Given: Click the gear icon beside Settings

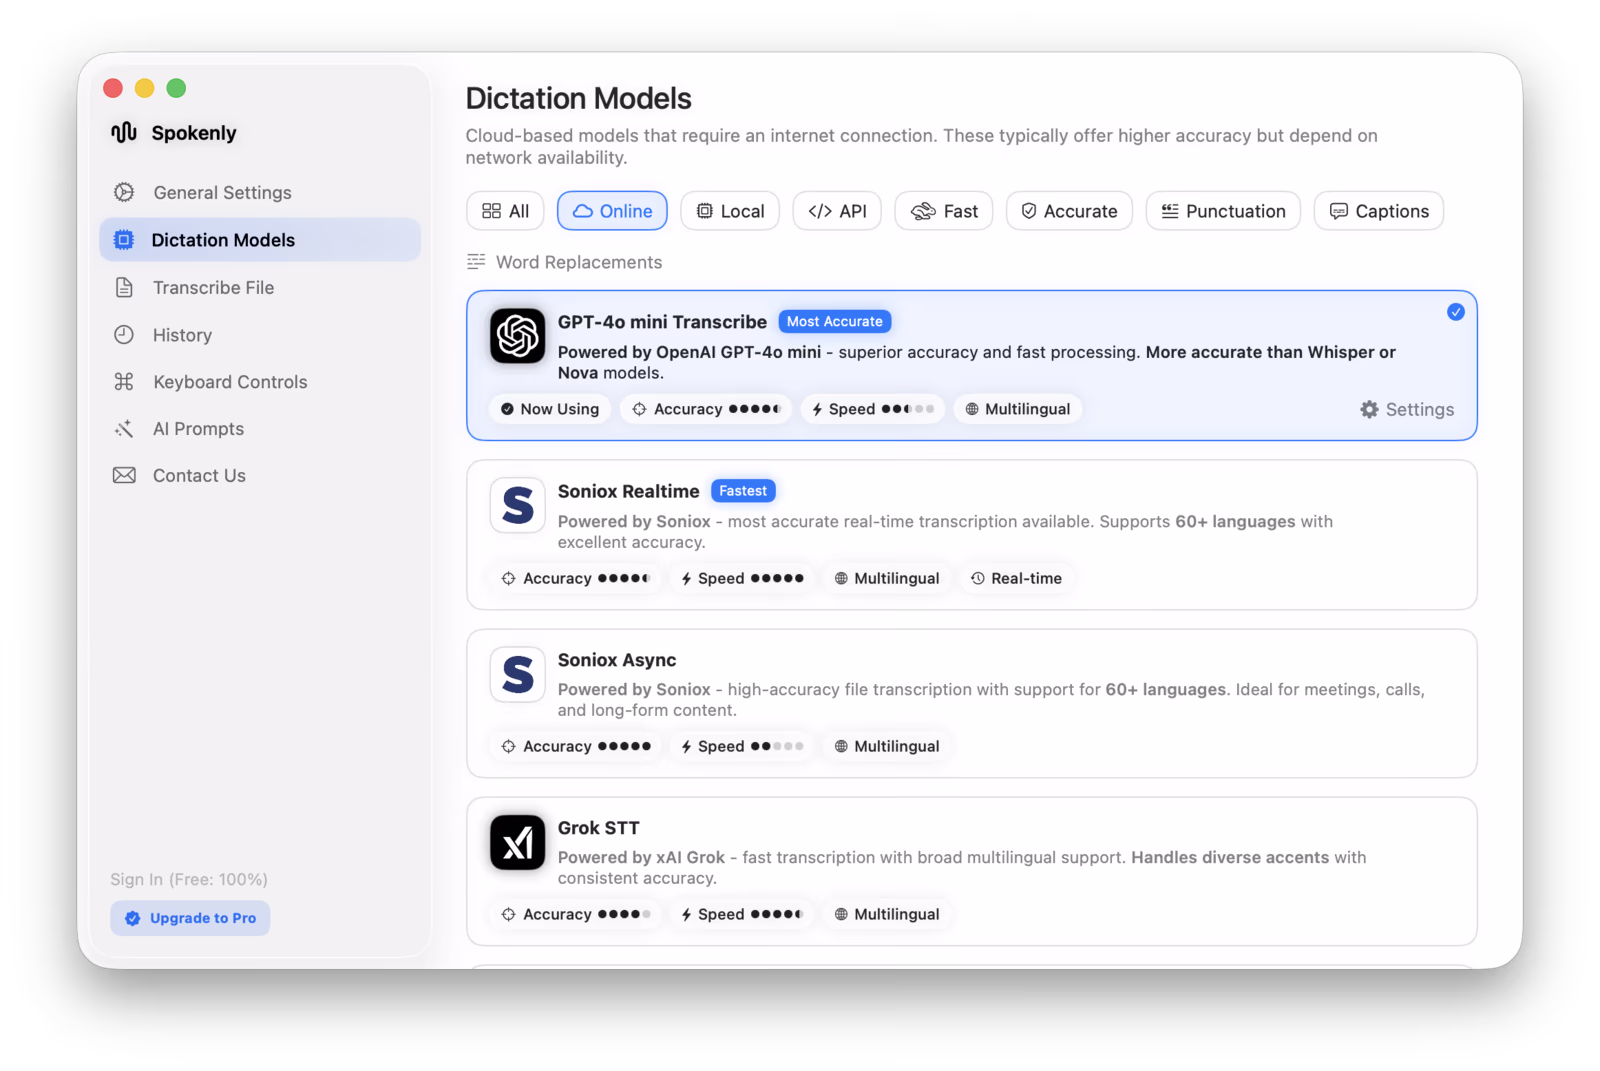Looking at the screenshot, I should 1369,409.
